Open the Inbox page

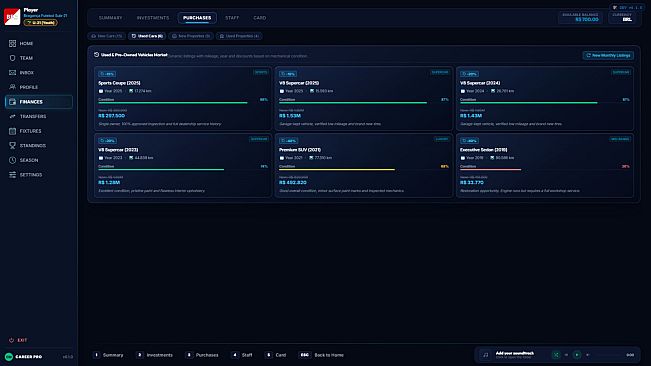(39, 73)
